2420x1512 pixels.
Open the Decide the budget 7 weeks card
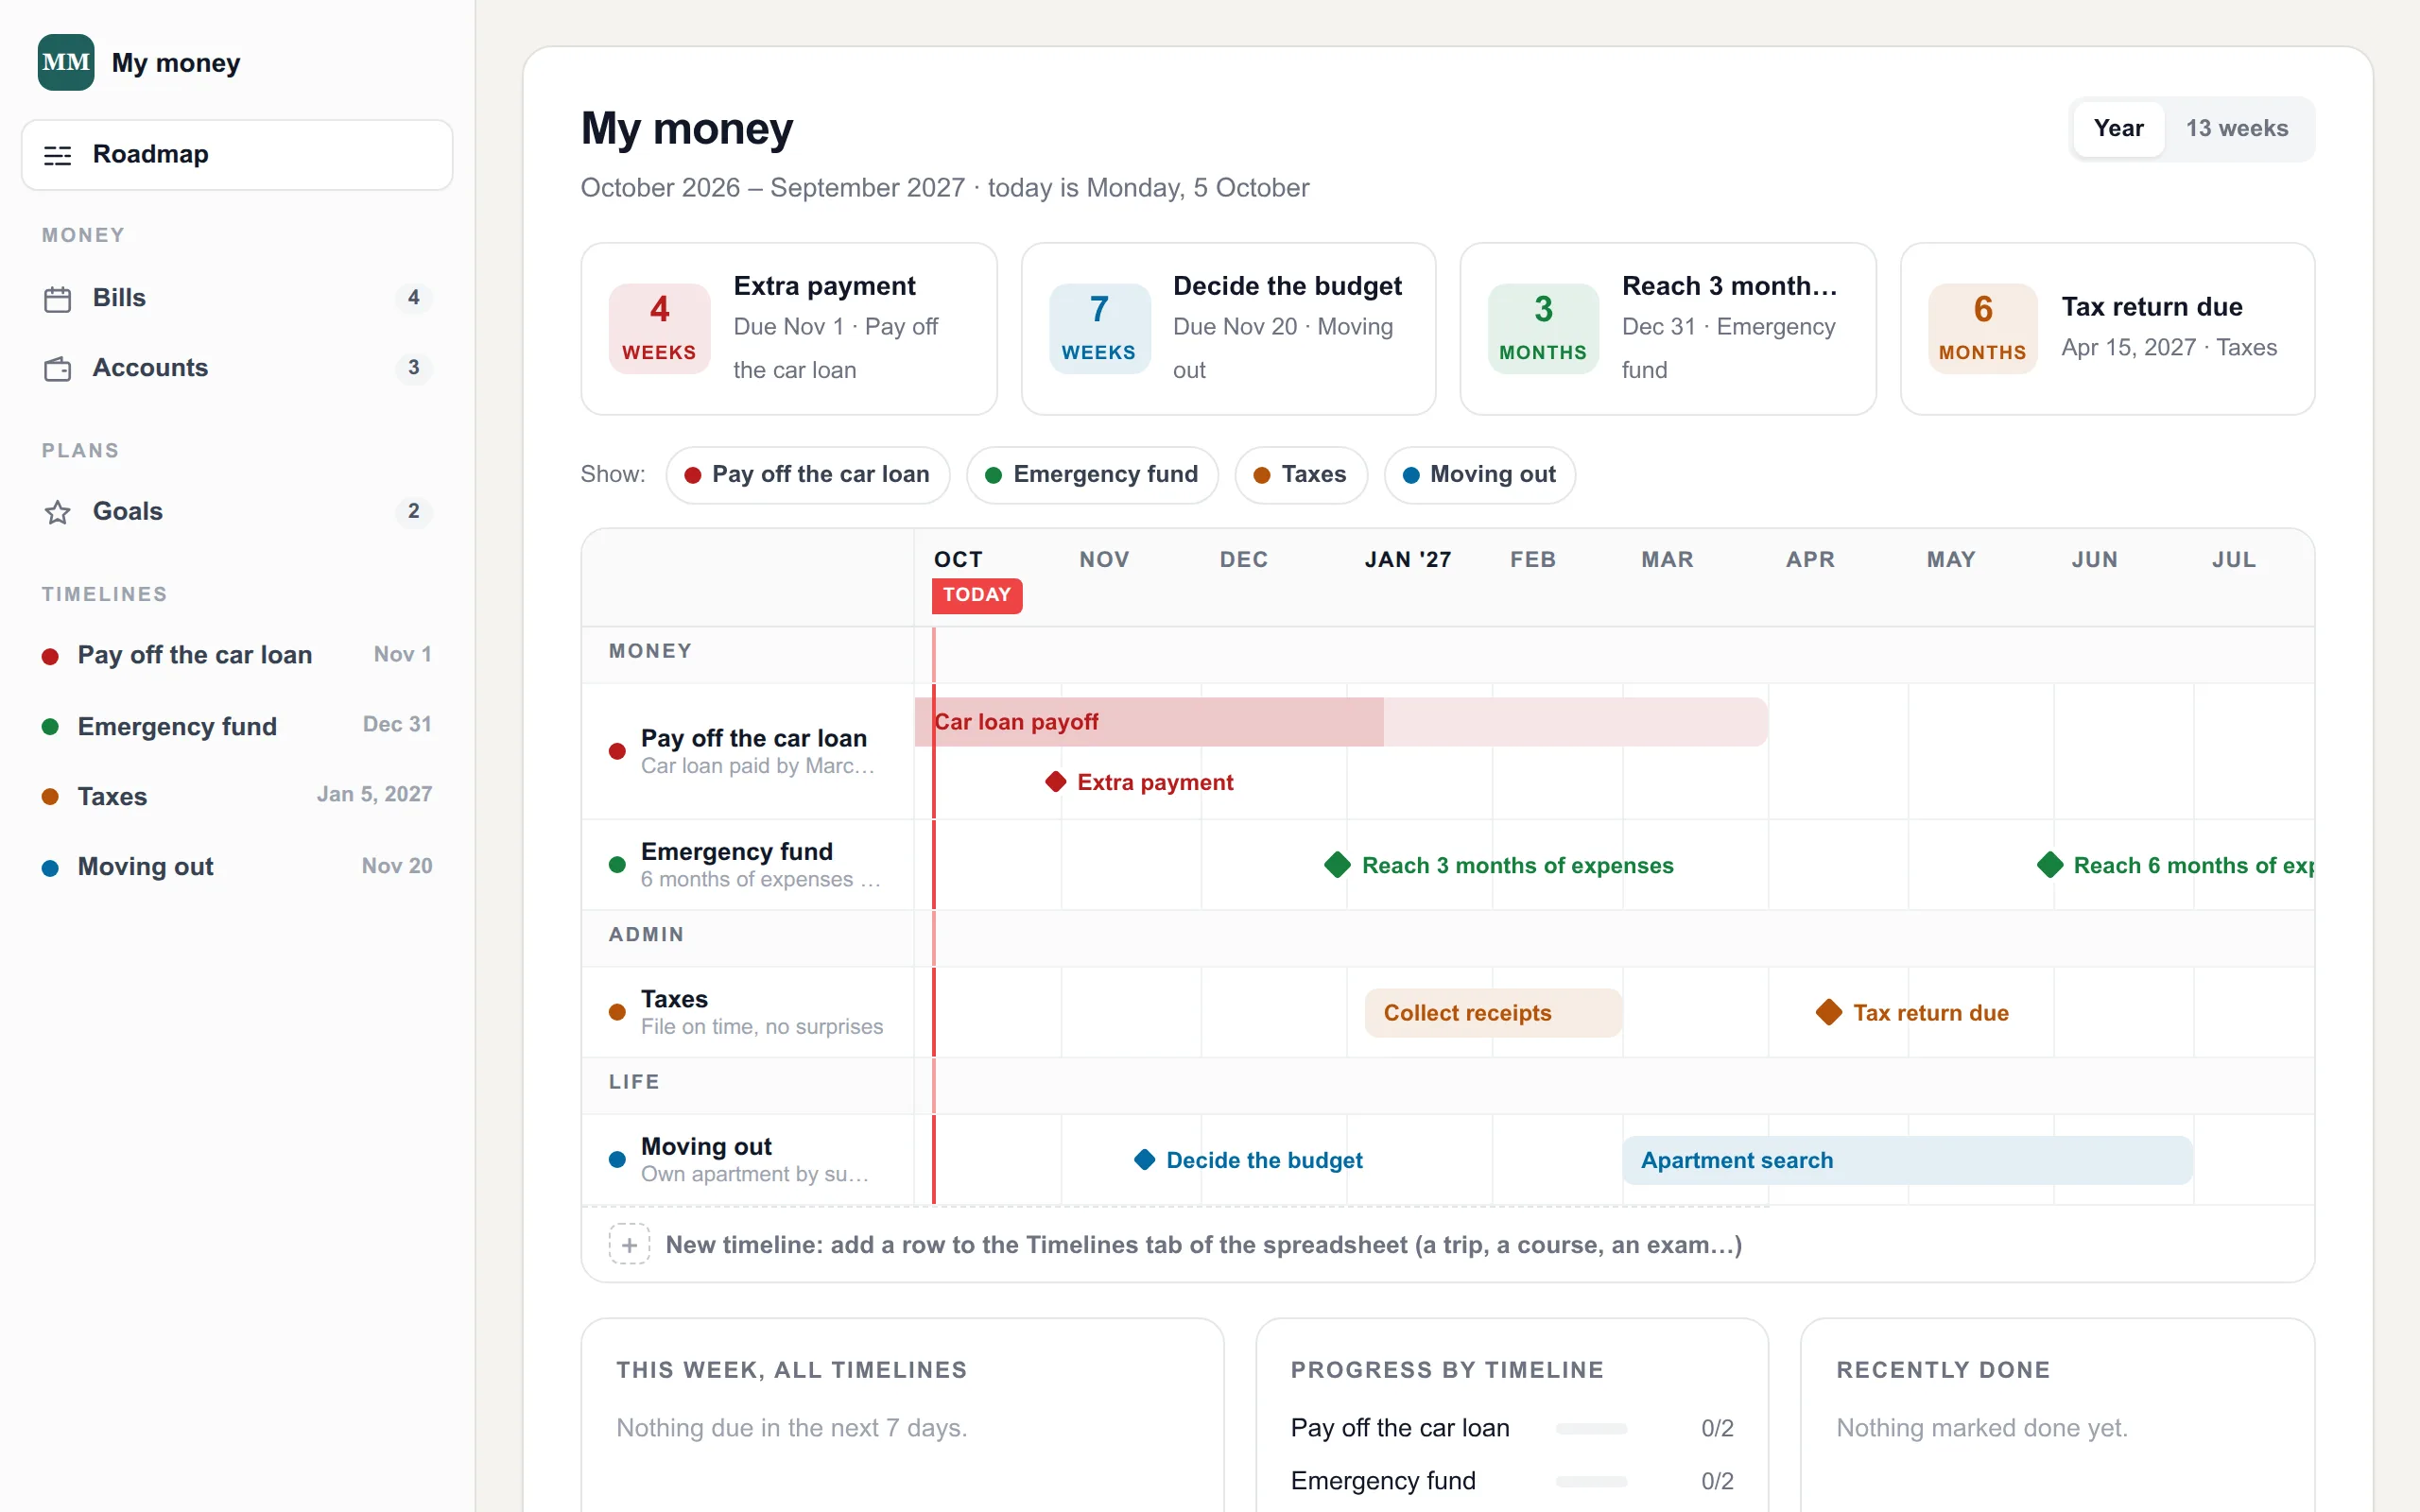[1228, 329]
